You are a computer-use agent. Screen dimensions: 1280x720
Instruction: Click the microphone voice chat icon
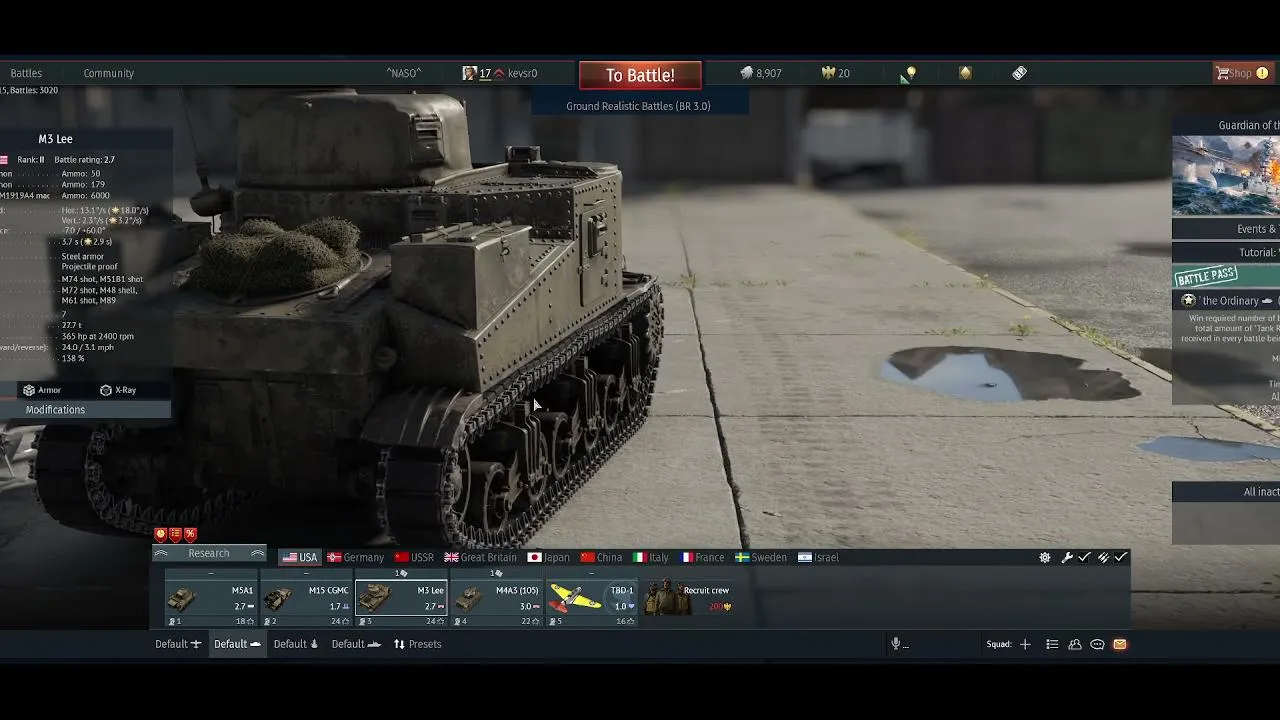click(896, 644)
